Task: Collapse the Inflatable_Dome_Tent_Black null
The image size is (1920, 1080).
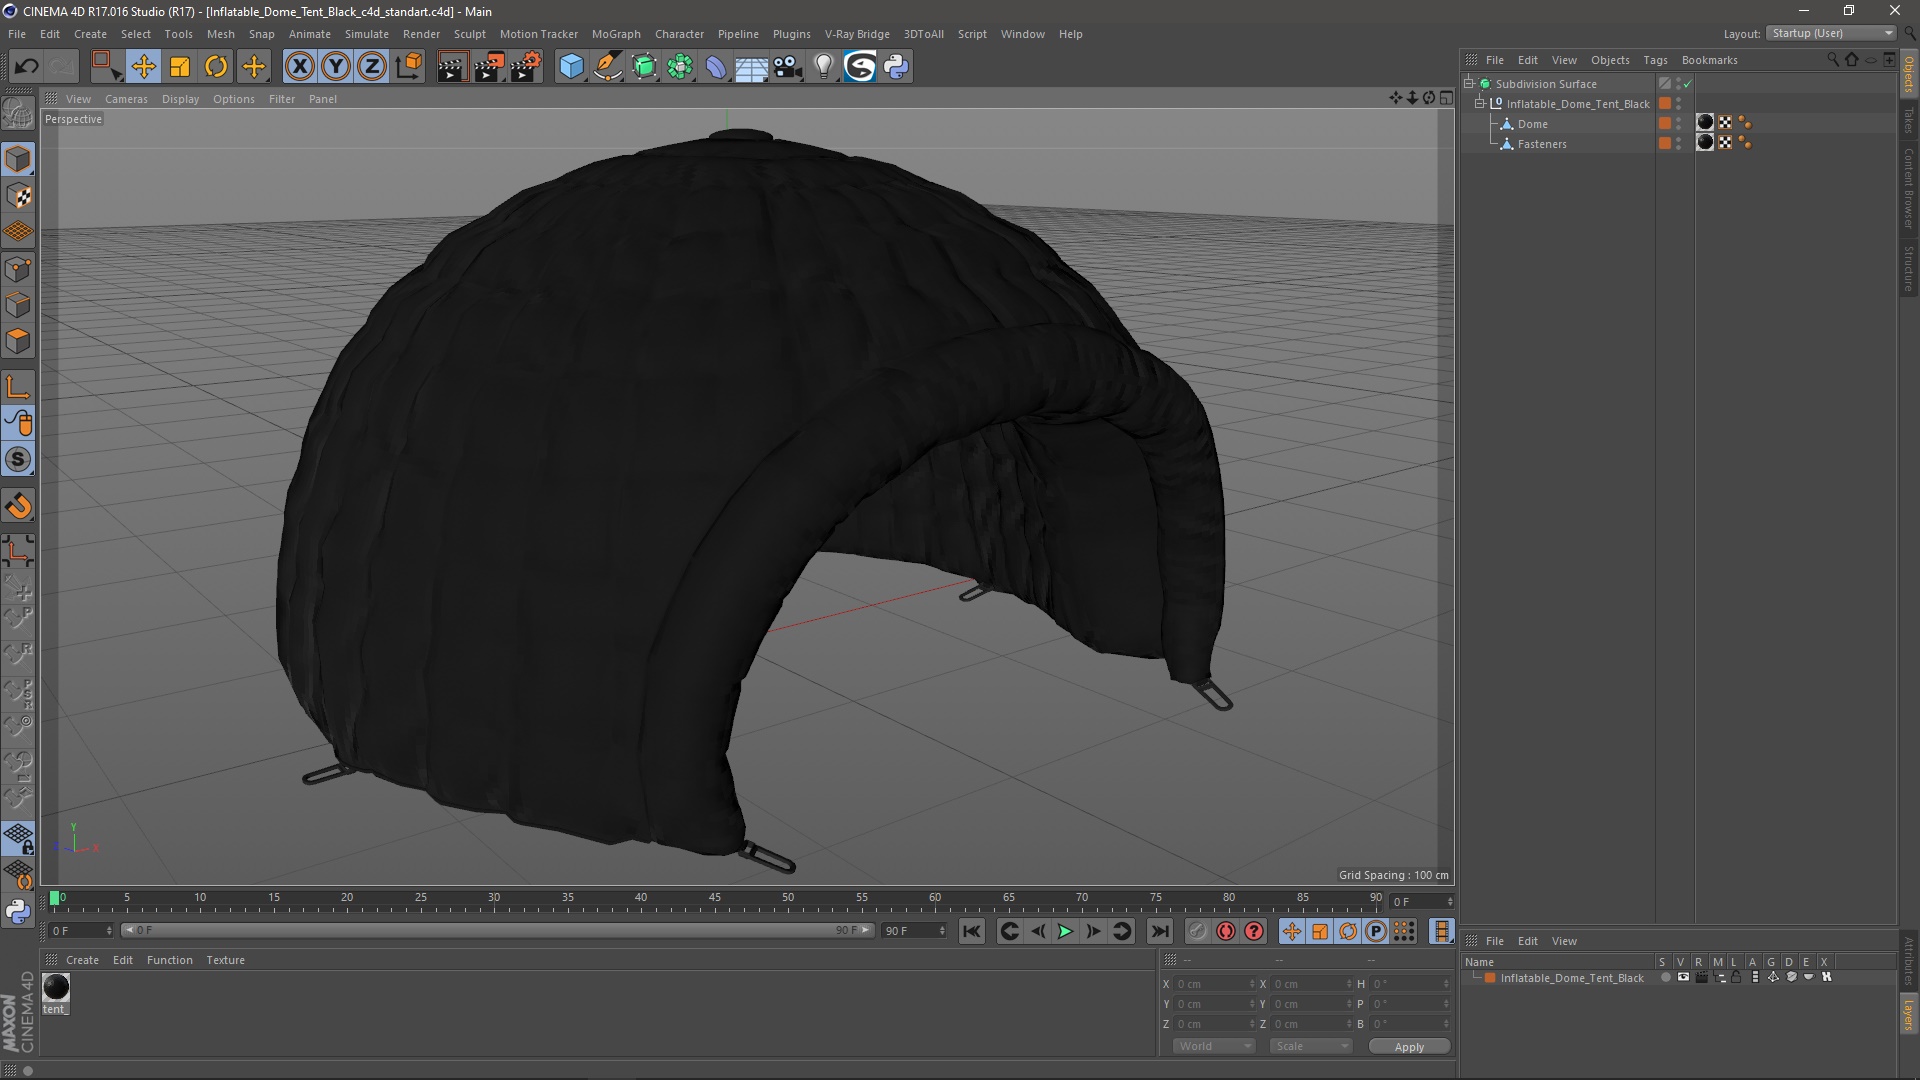Action: (1480, 104)
